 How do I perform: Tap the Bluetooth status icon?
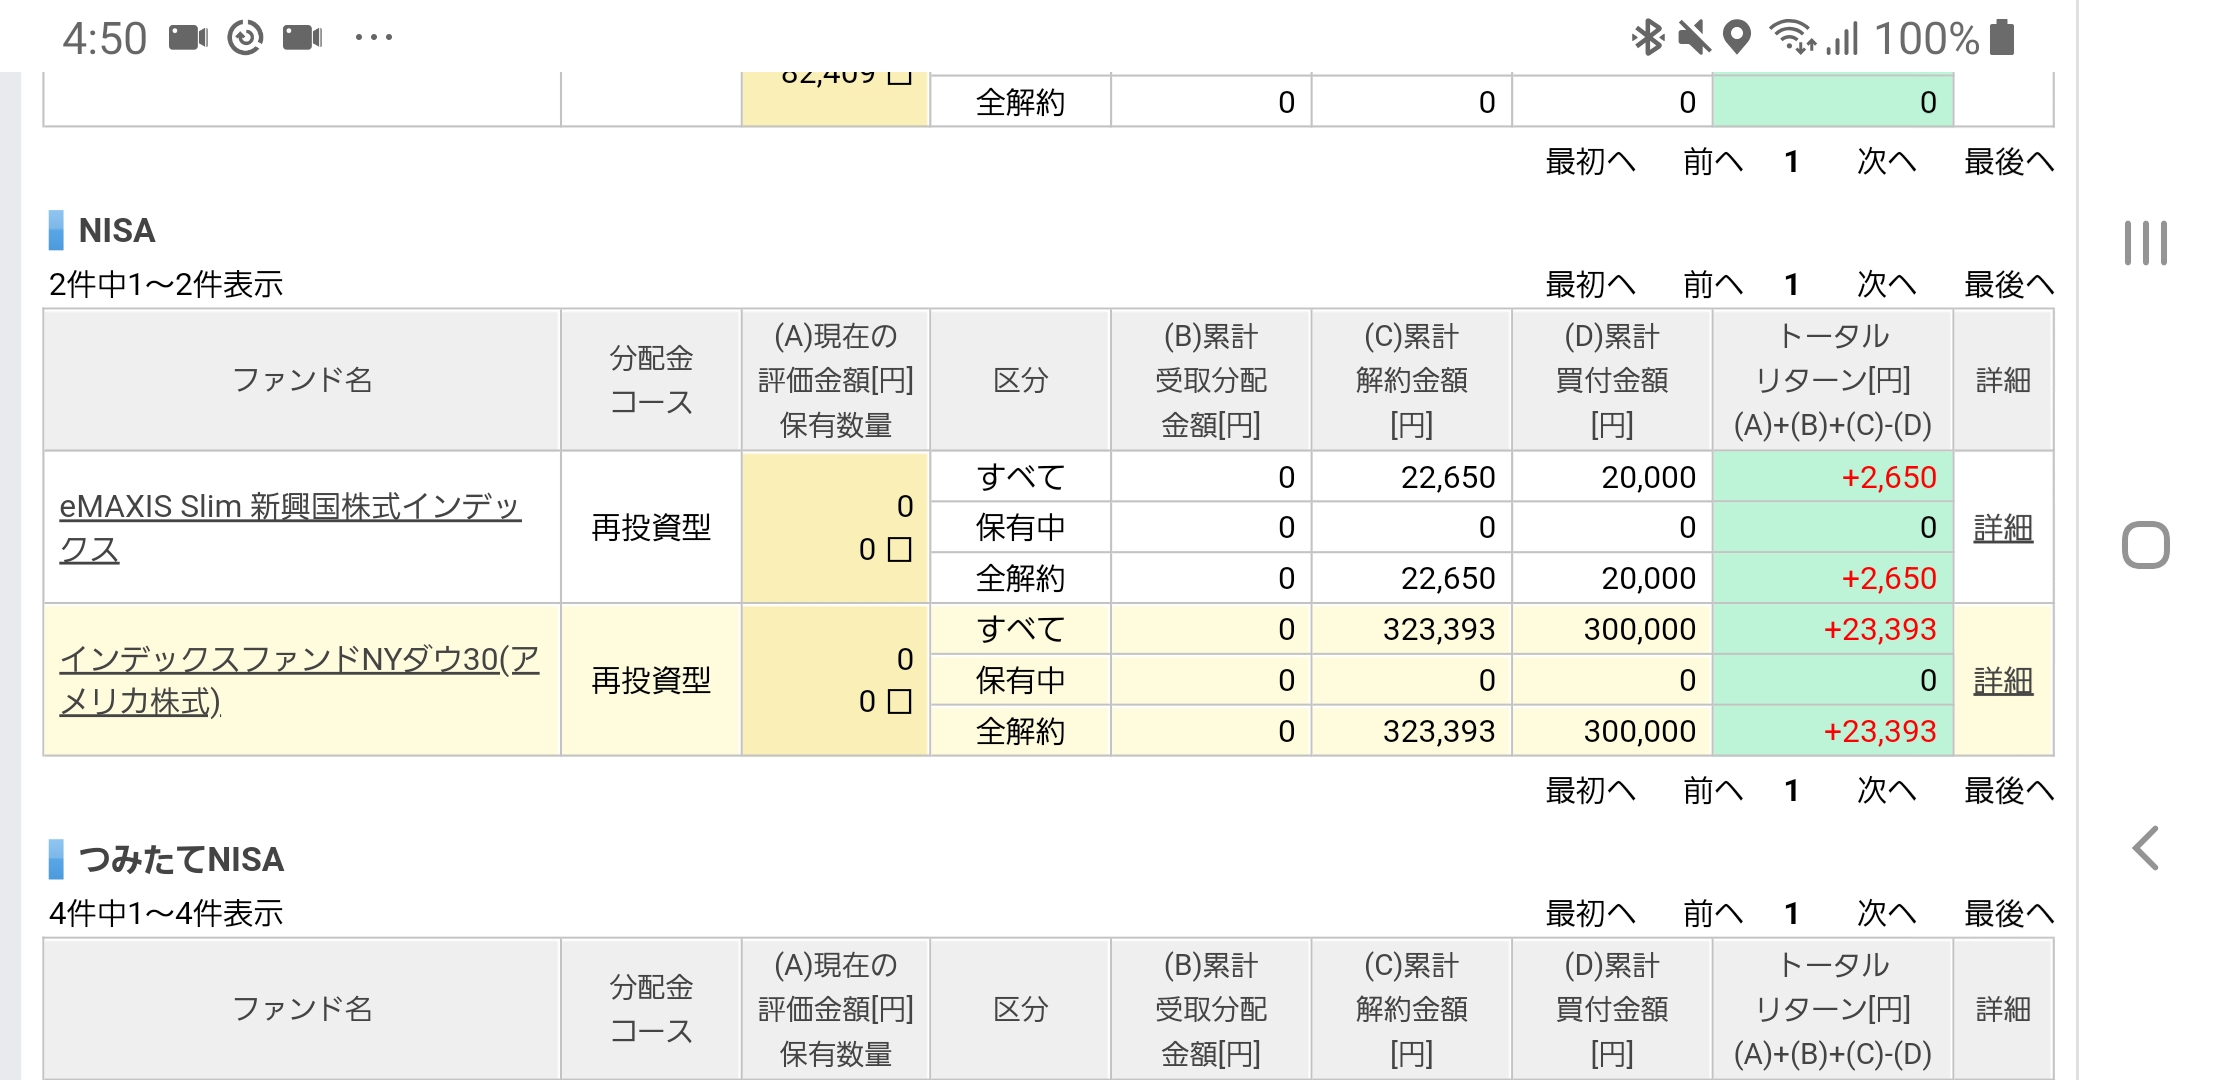pyautogui.click(x=1647, y=38)
